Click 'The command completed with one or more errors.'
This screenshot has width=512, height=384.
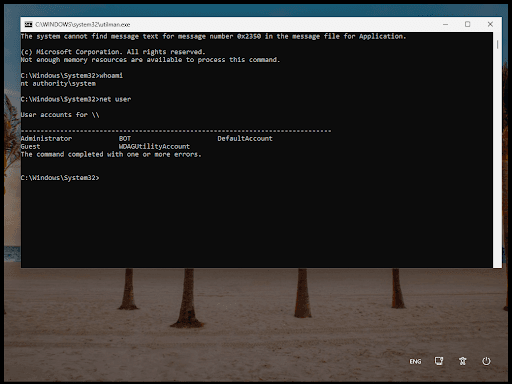click(x=111, y=154)
